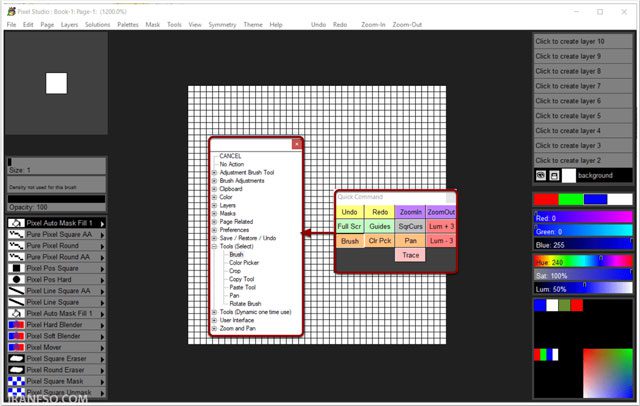Select the Pixel Square Mask icon
640x406 pixels.
[x=16, y=381]
